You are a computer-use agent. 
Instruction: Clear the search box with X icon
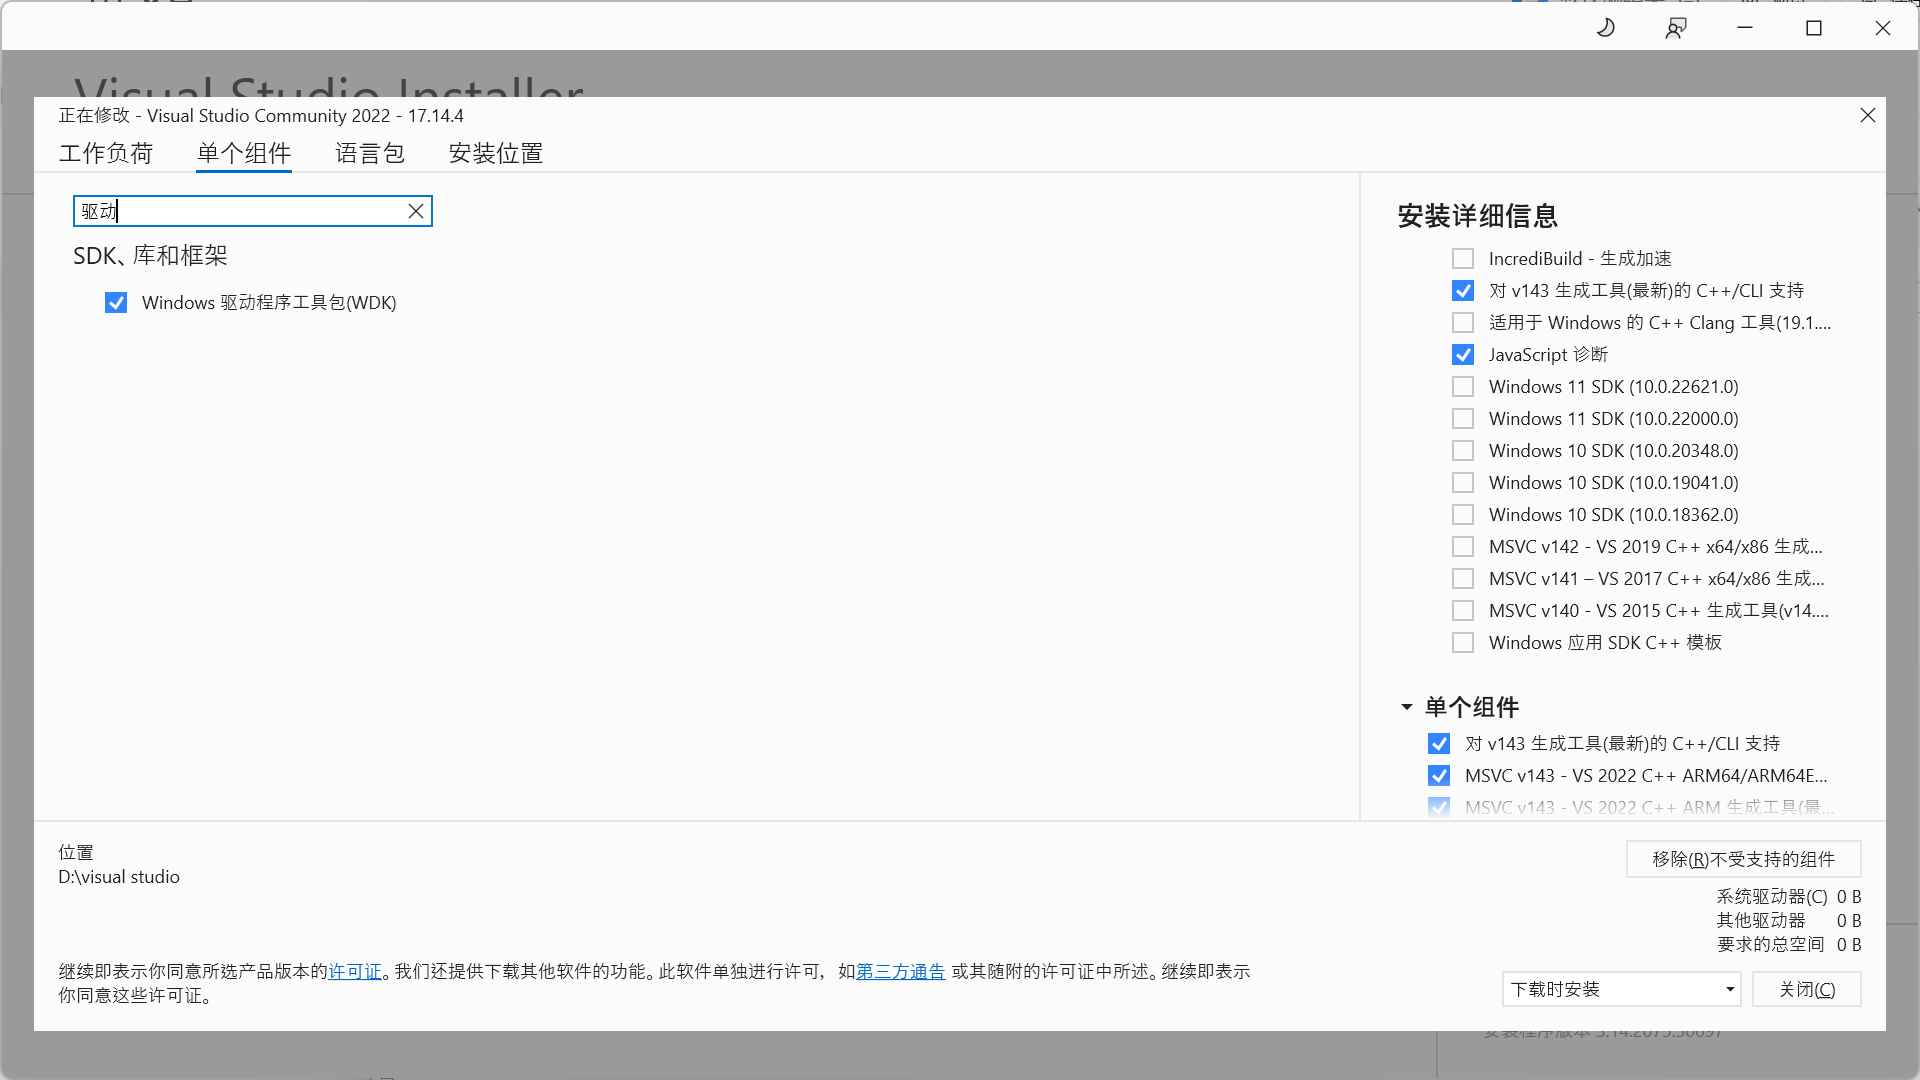click(416, 211)
